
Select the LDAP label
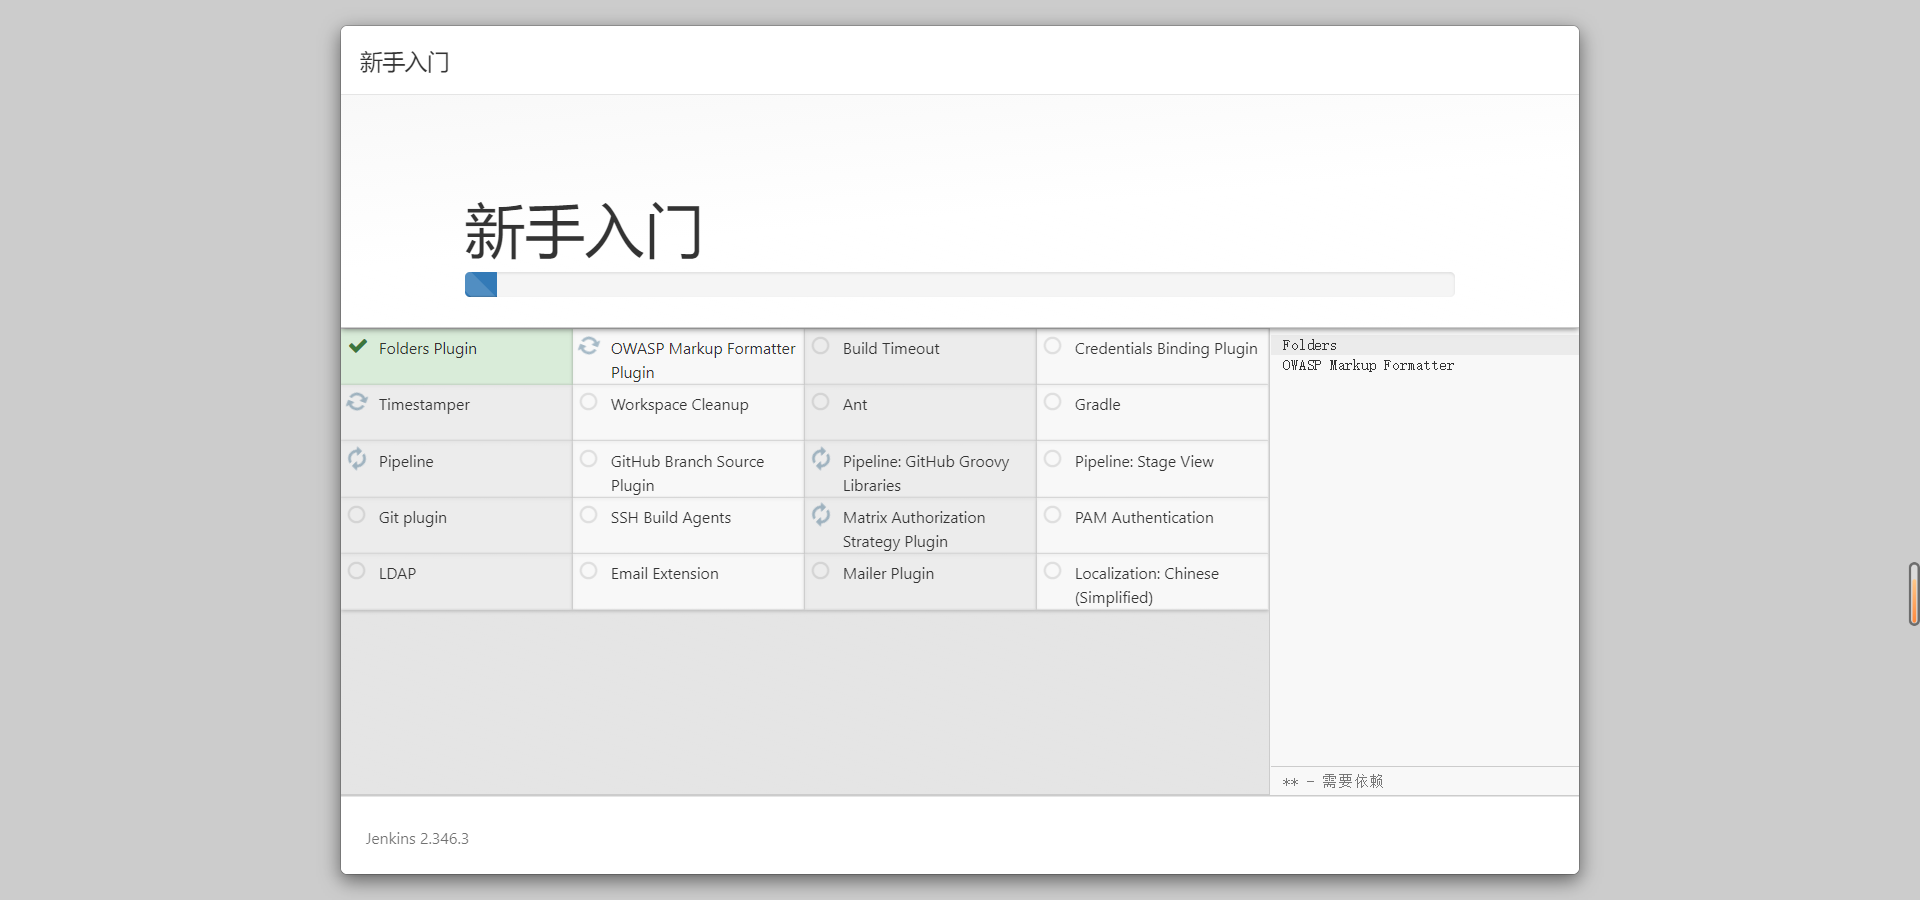click(397, 574)
